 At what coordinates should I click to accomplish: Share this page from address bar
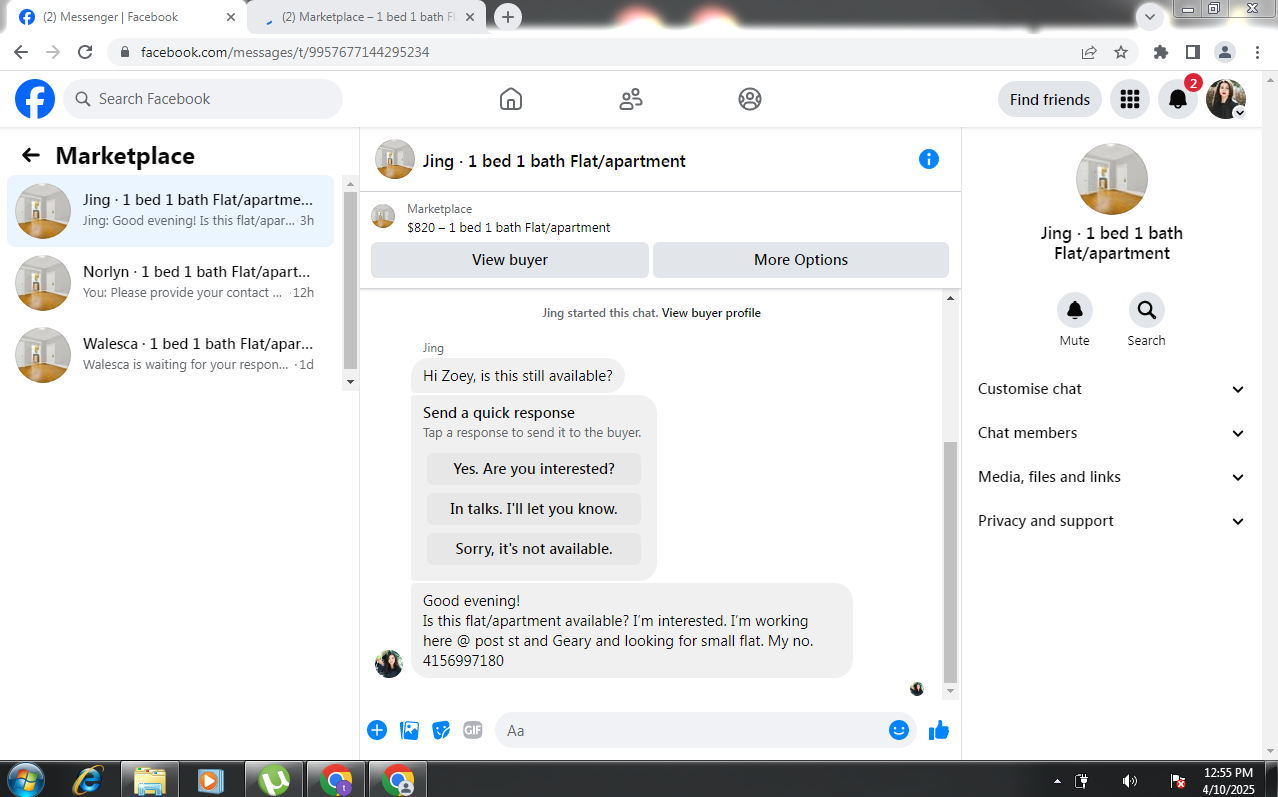coord(1089,52)
